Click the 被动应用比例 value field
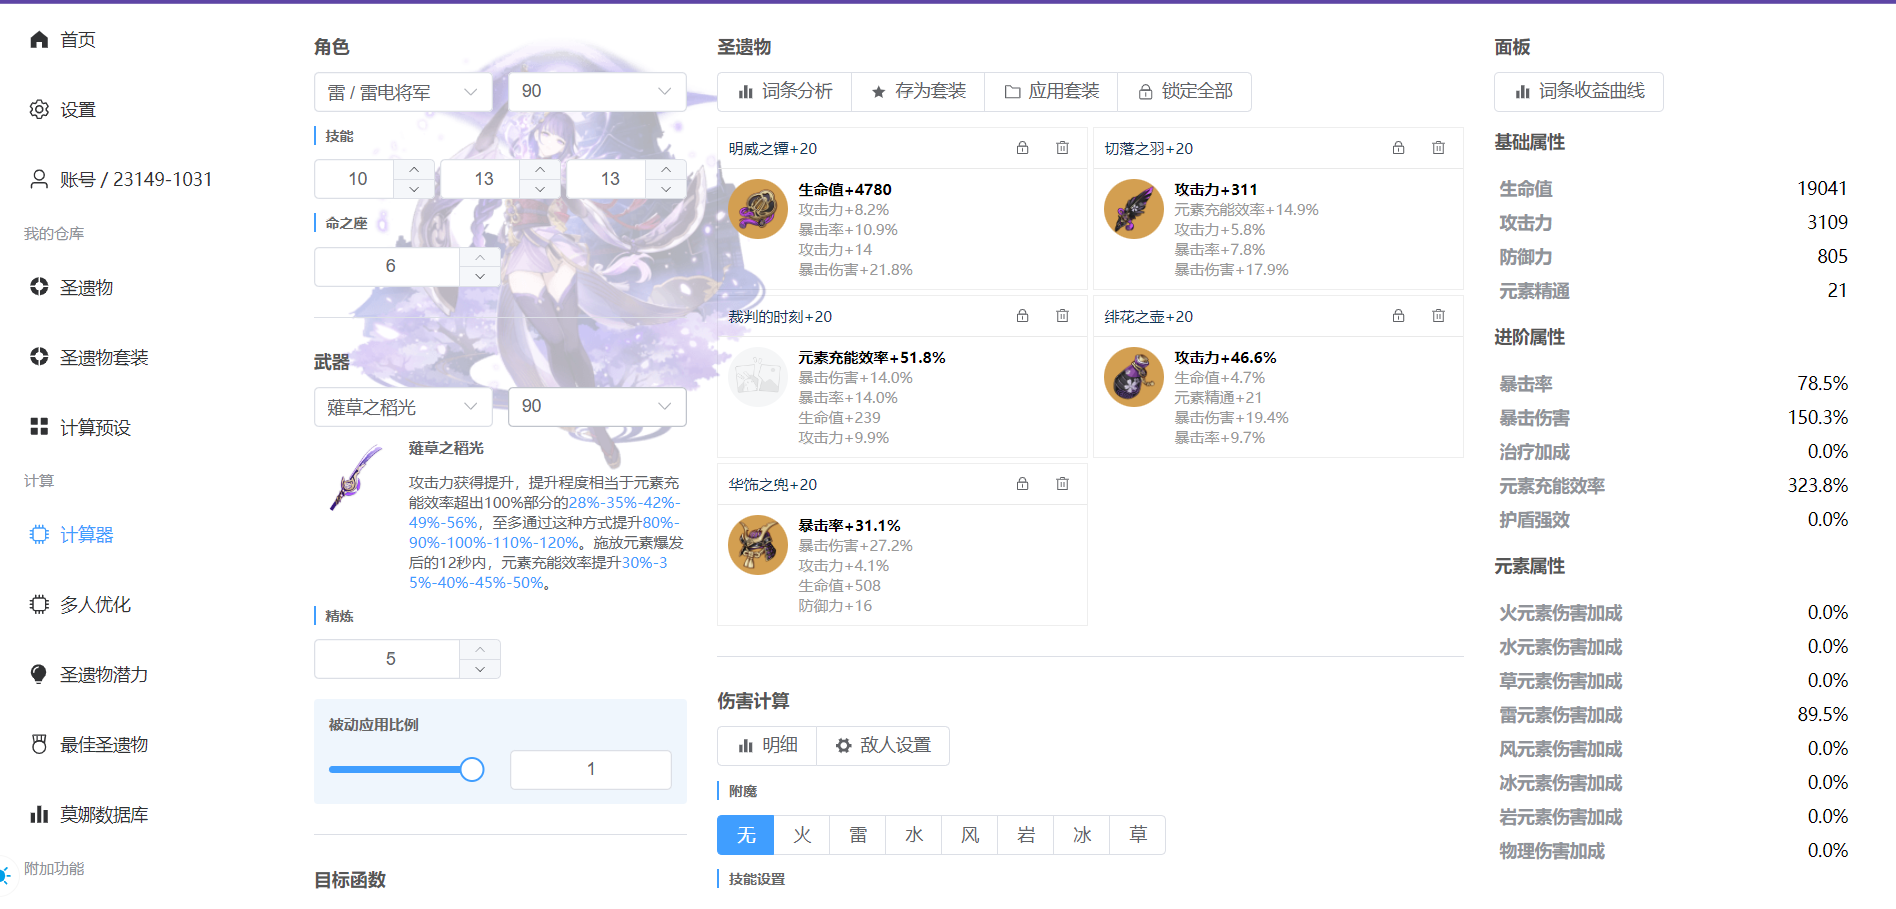 coord(591,769)
